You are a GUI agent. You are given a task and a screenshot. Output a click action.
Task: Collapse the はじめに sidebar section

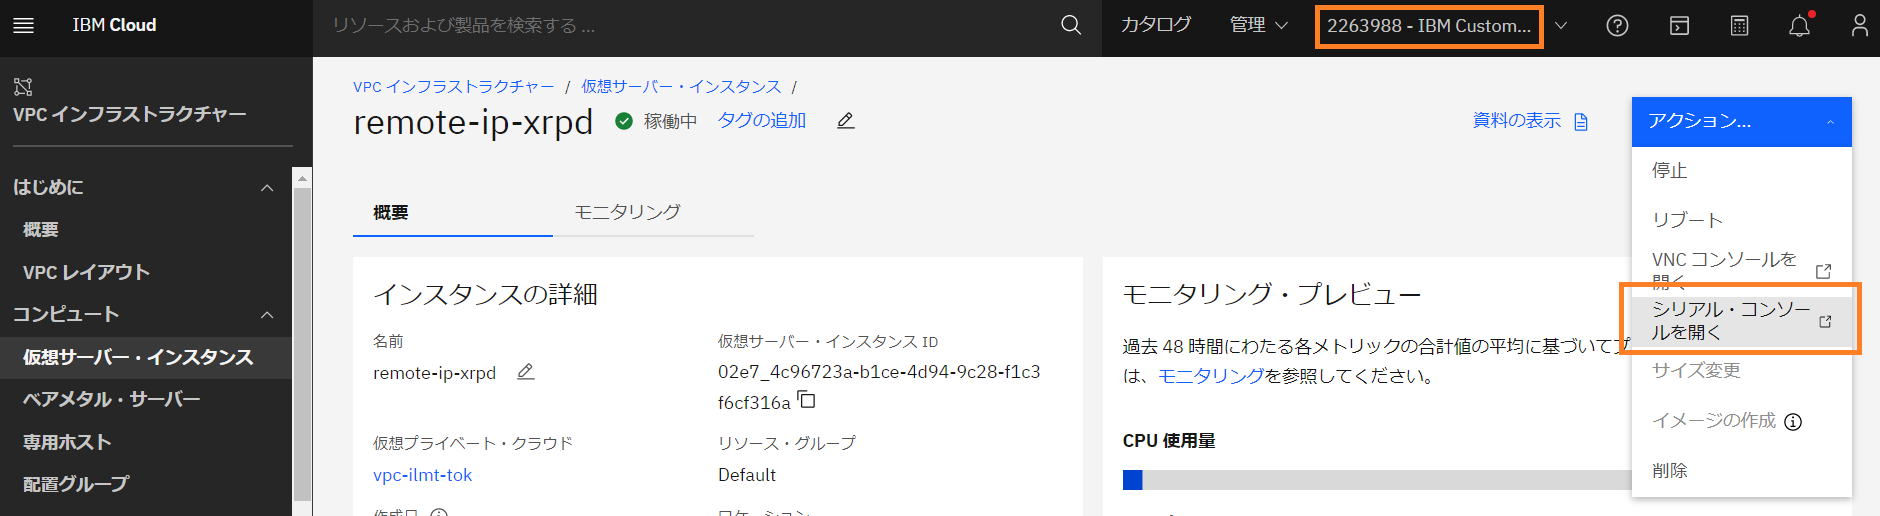tap(267, 188)
